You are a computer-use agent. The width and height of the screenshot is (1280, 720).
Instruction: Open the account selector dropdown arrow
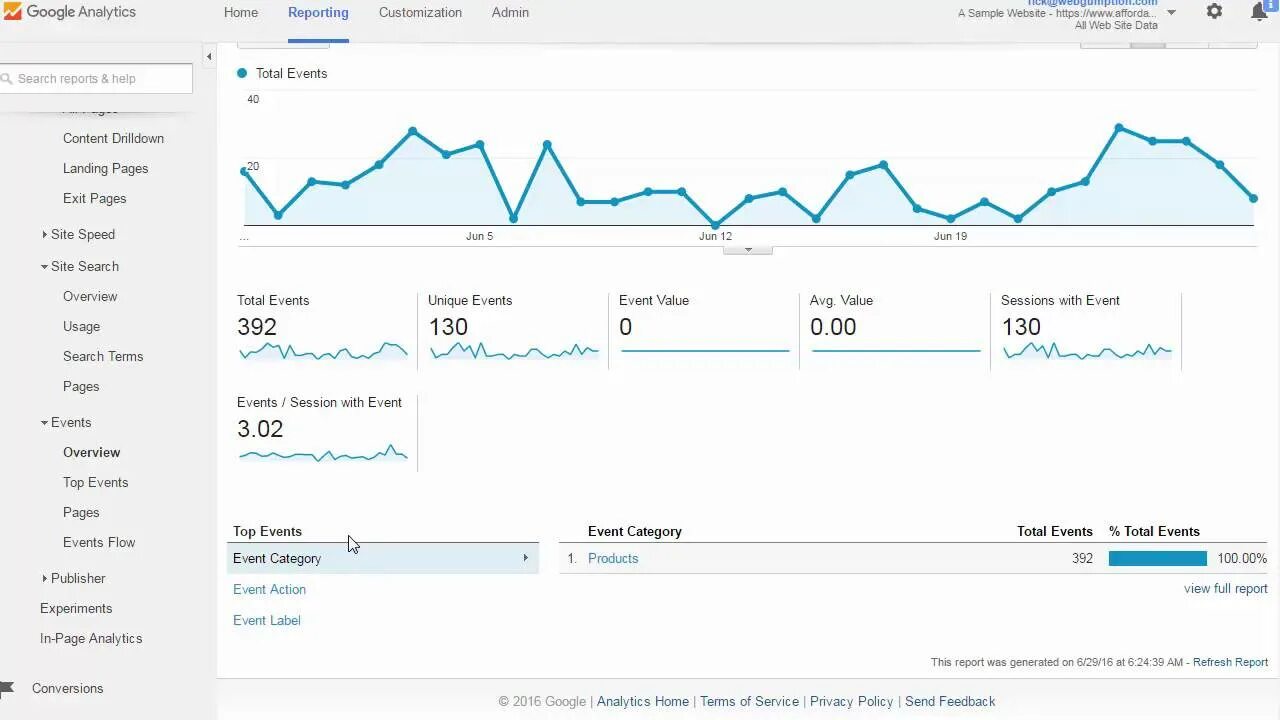tap(1172, 13)
